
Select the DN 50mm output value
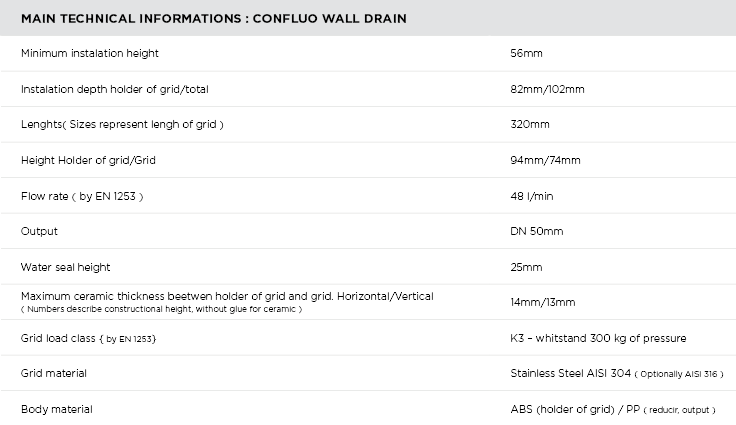coord(537,231)
